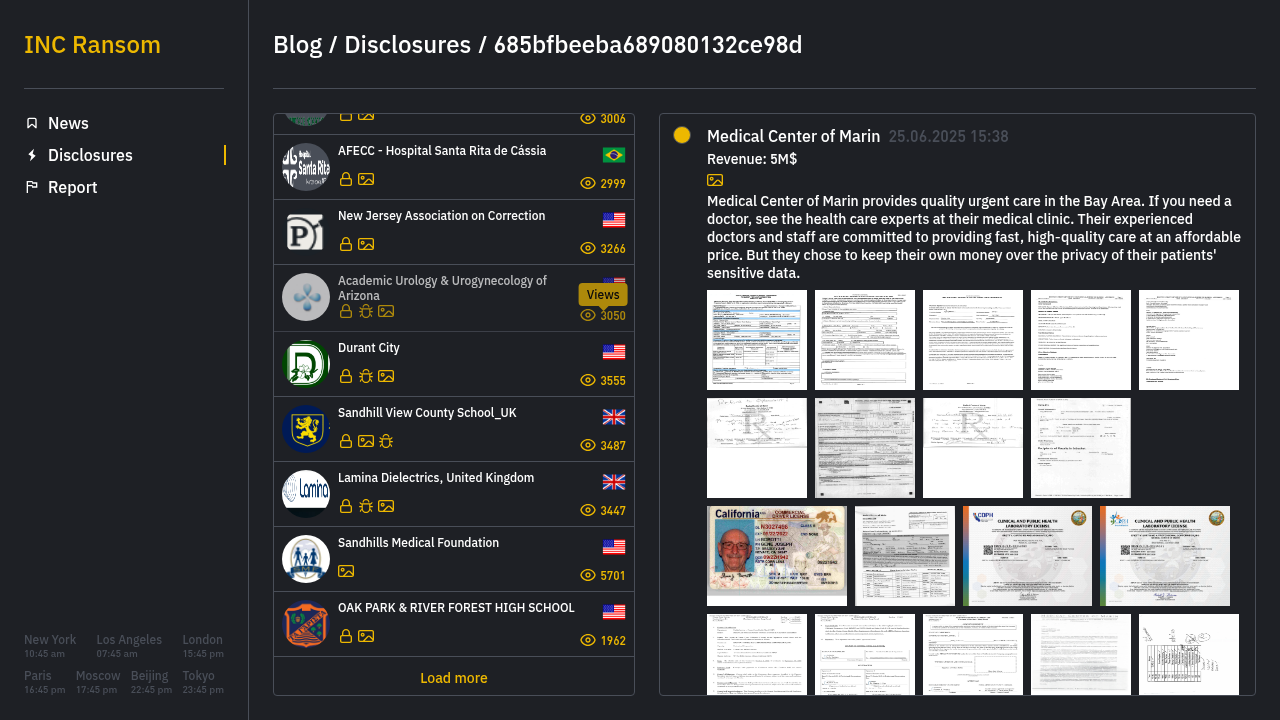Screen dimensions: 1280x720
Task: Click the date 25.06.2025 15:38
Action: click(x=948, y=136)
